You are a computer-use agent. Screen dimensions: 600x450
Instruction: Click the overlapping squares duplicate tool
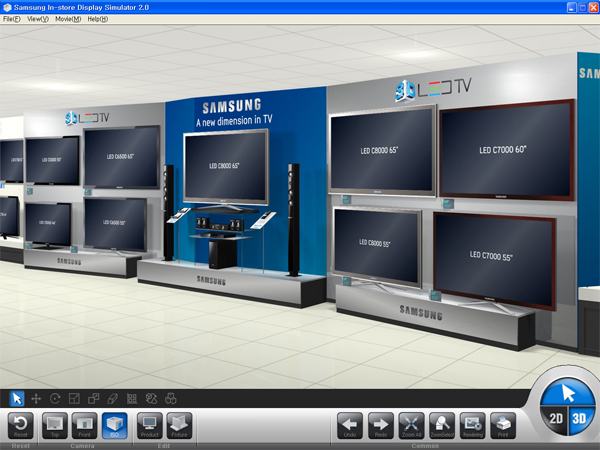pos(93,399)
